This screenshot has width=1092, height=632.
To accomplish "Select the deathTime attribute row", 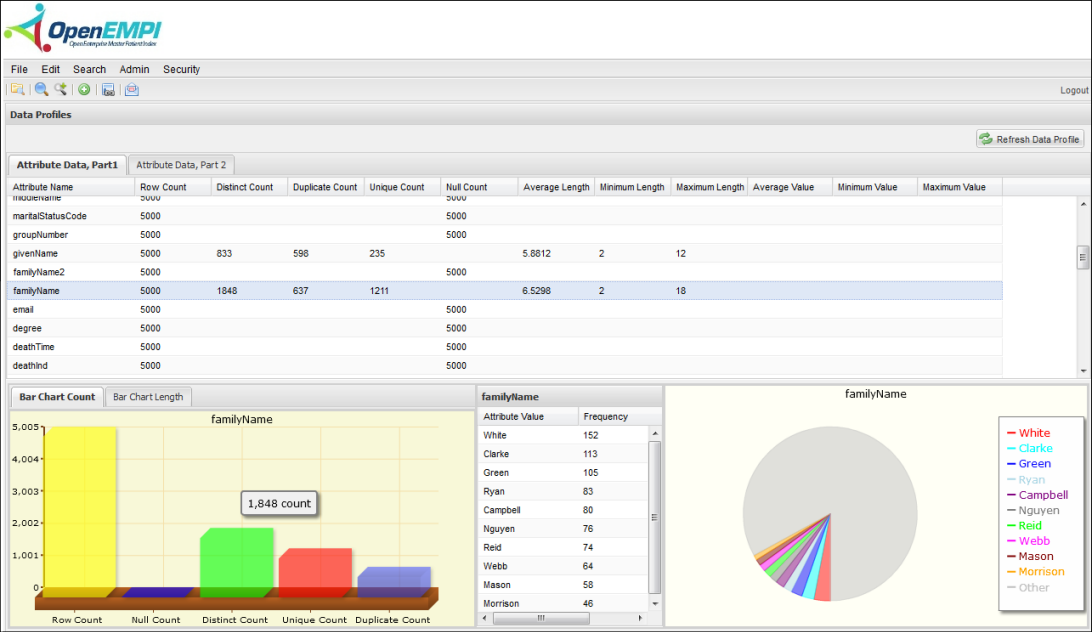I will (x=505, y=347).
